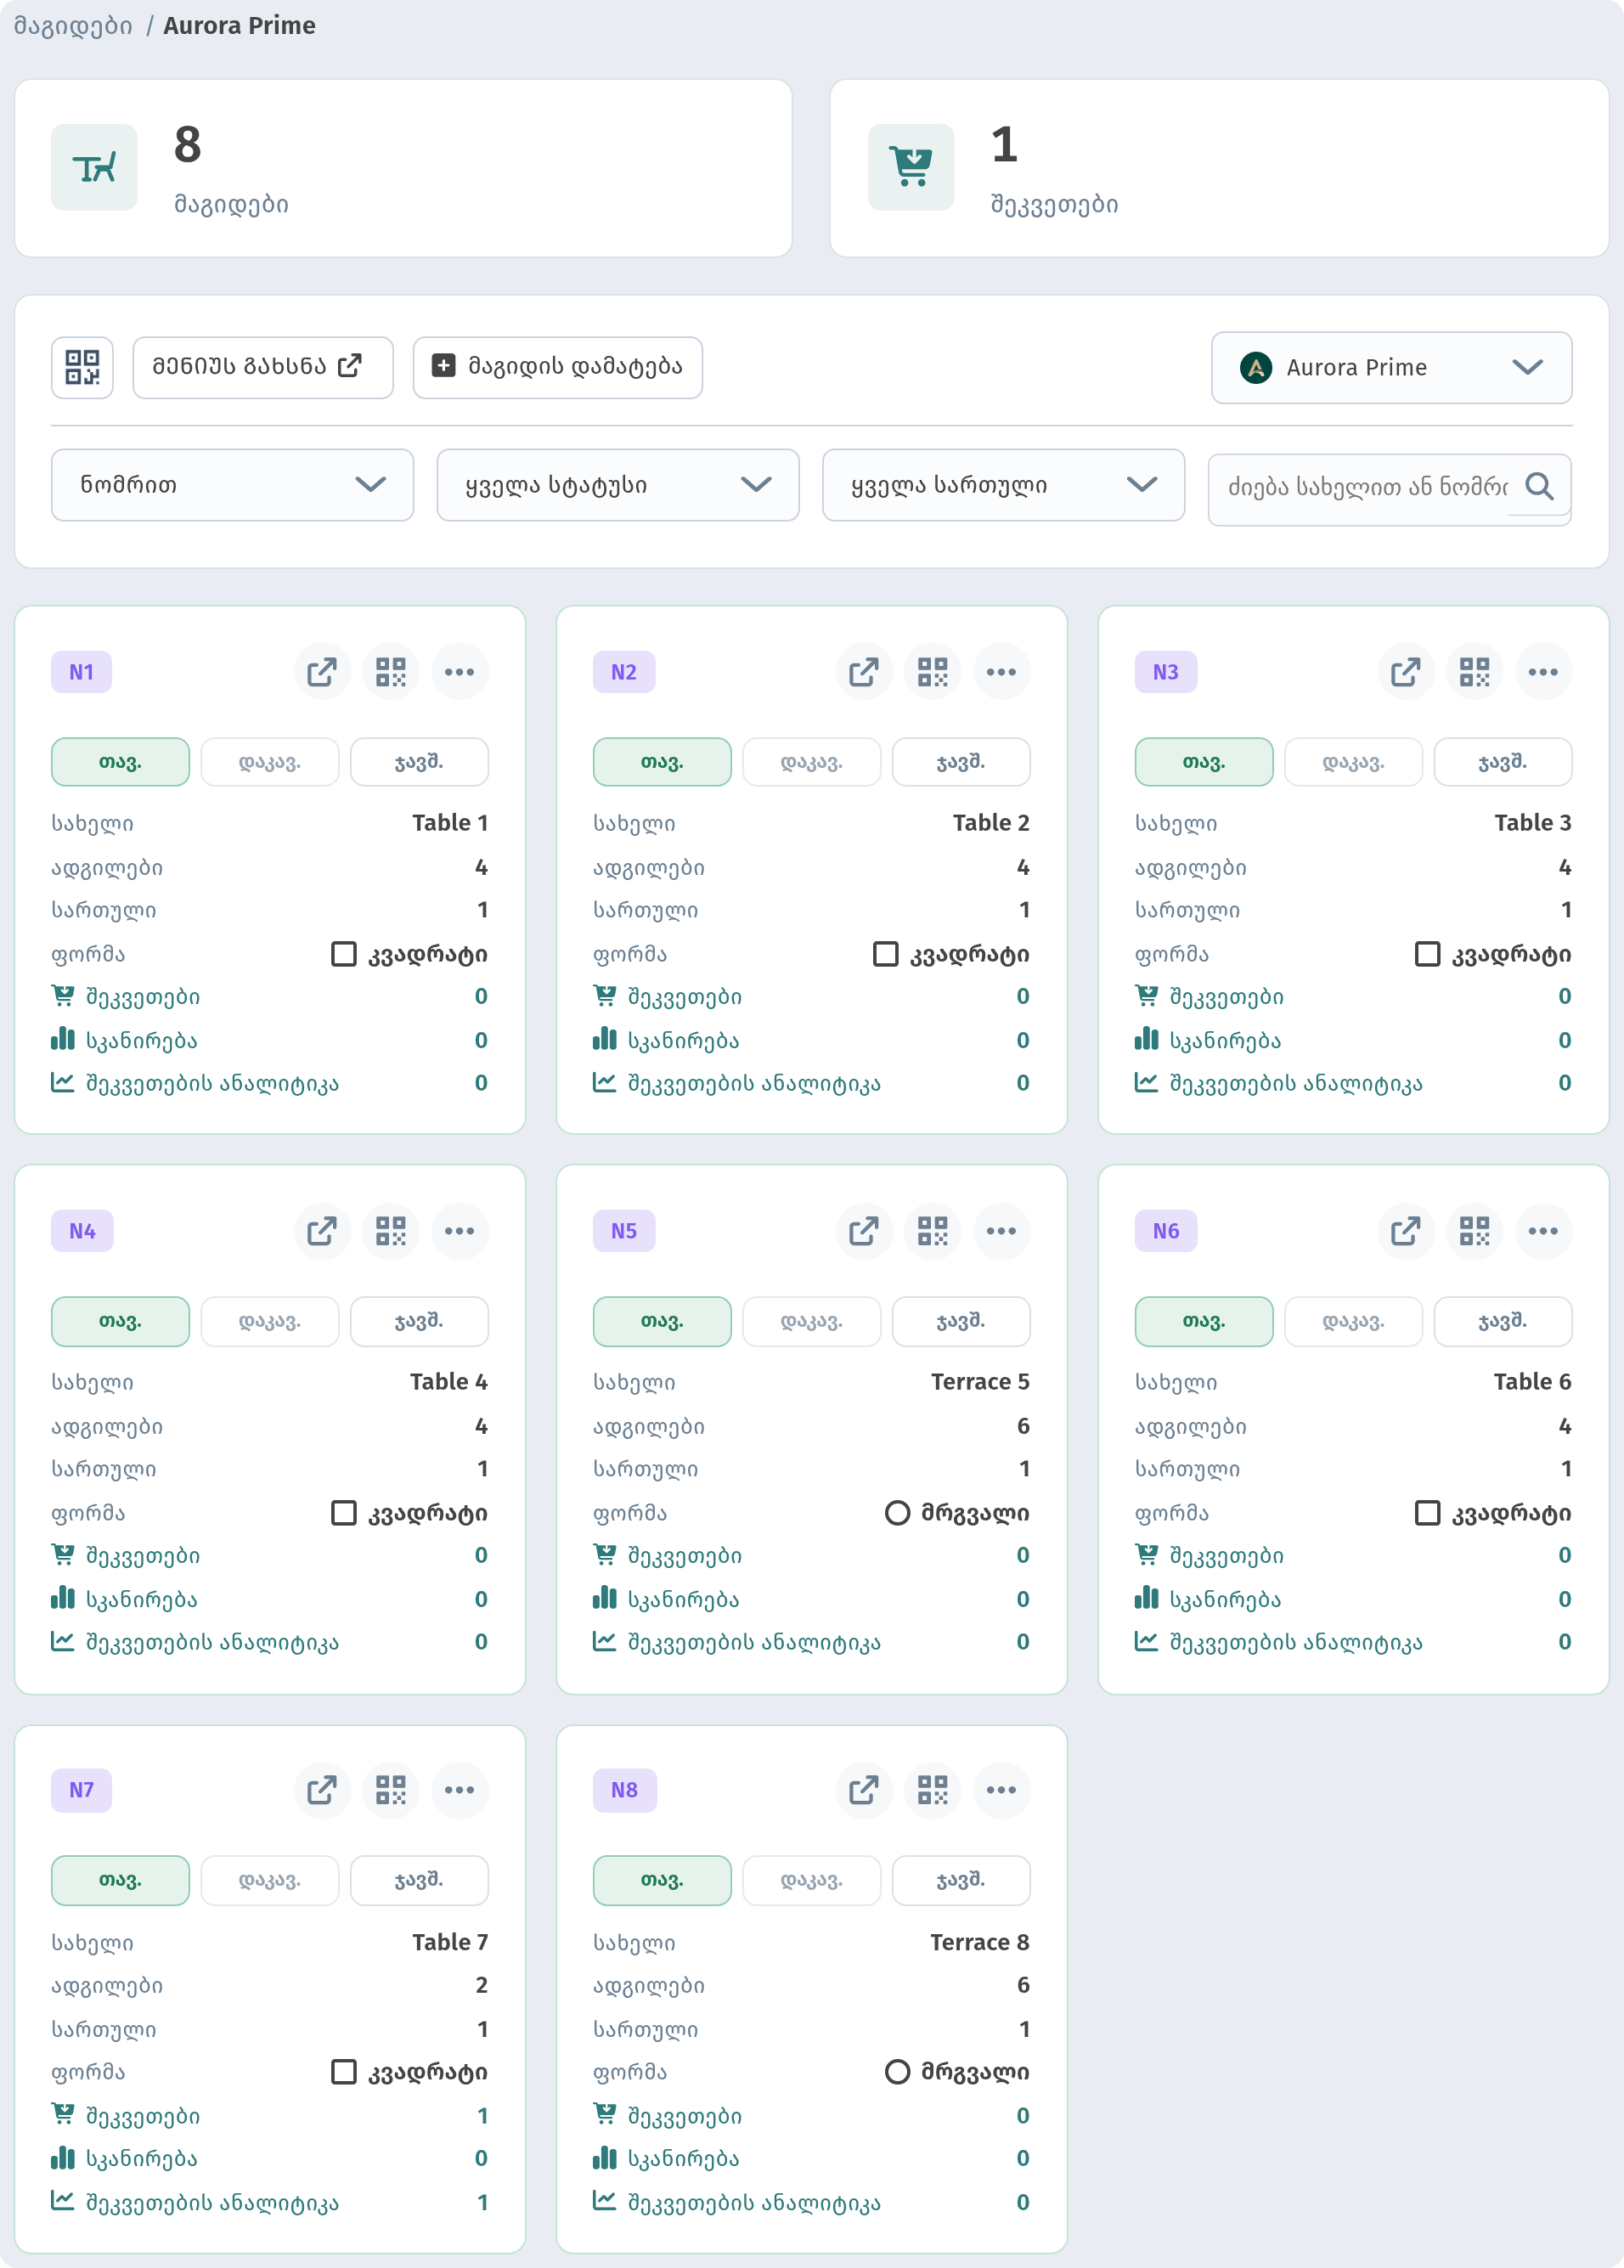Go to მაგიდები breadcrumb

[x=73, y=26]
